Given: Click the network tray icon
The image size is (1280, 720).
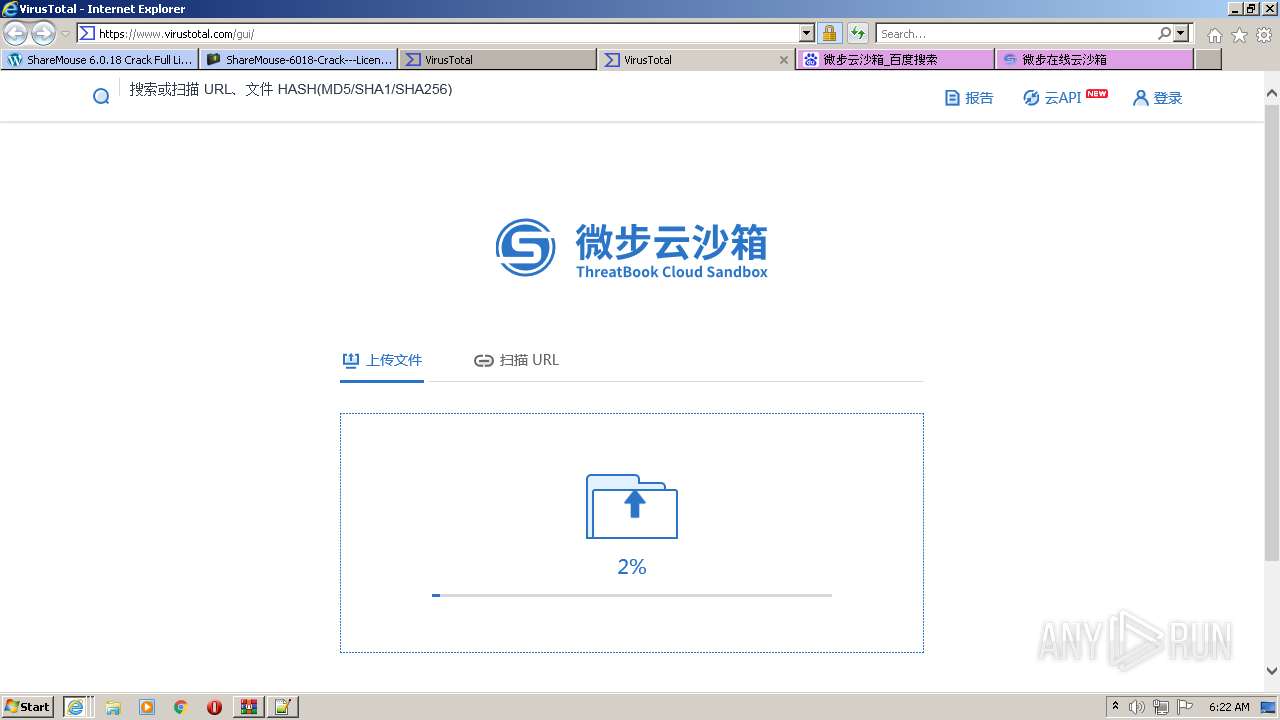Looking at the screenshot, I should tap(1161, 707).
